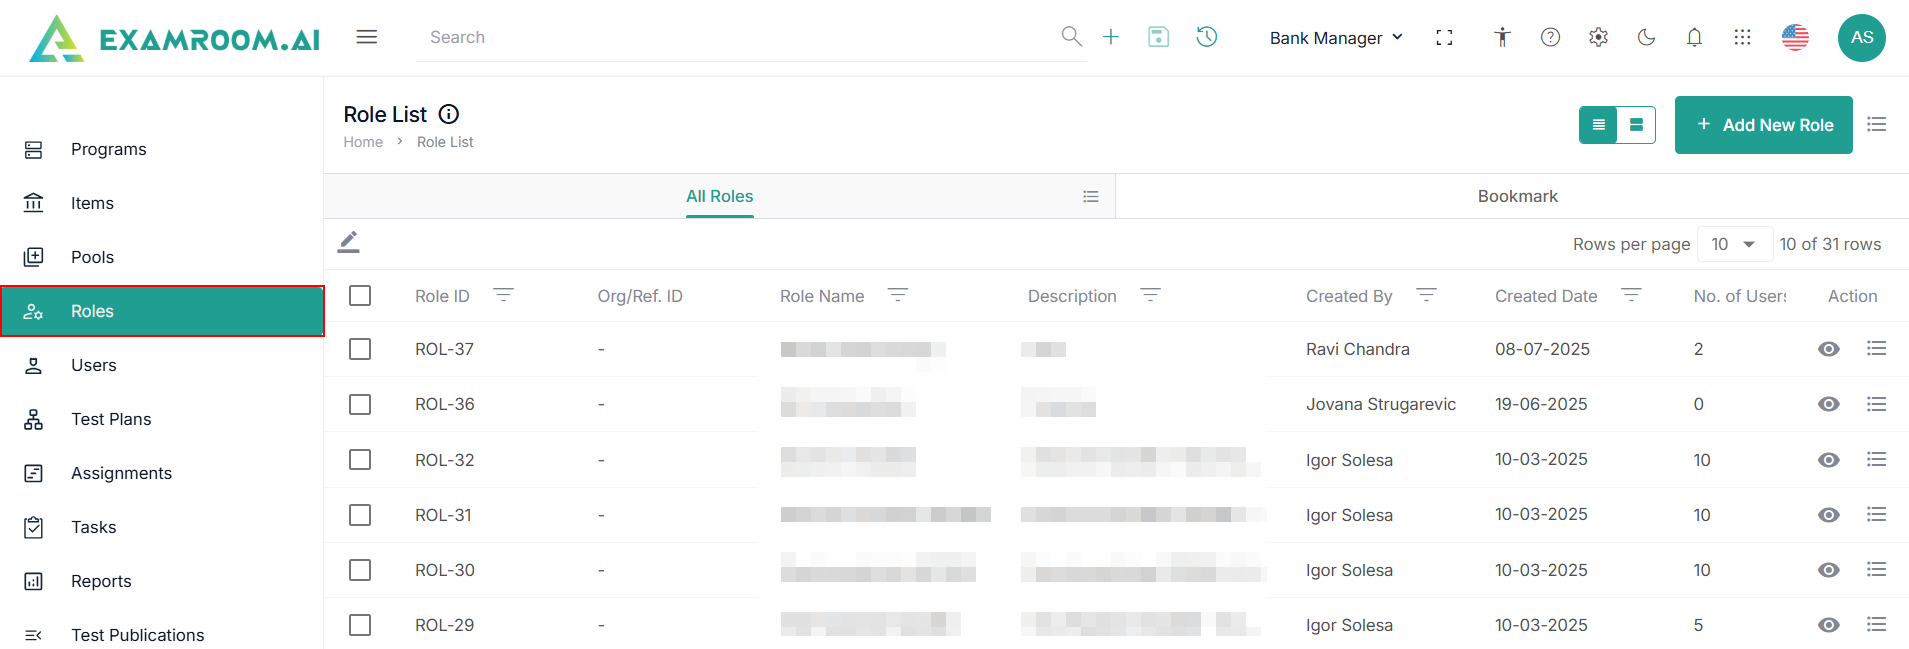Click ROL-30 role ID cell
Viewport: 1909px width, 649px height.
[x=445, y=570]
